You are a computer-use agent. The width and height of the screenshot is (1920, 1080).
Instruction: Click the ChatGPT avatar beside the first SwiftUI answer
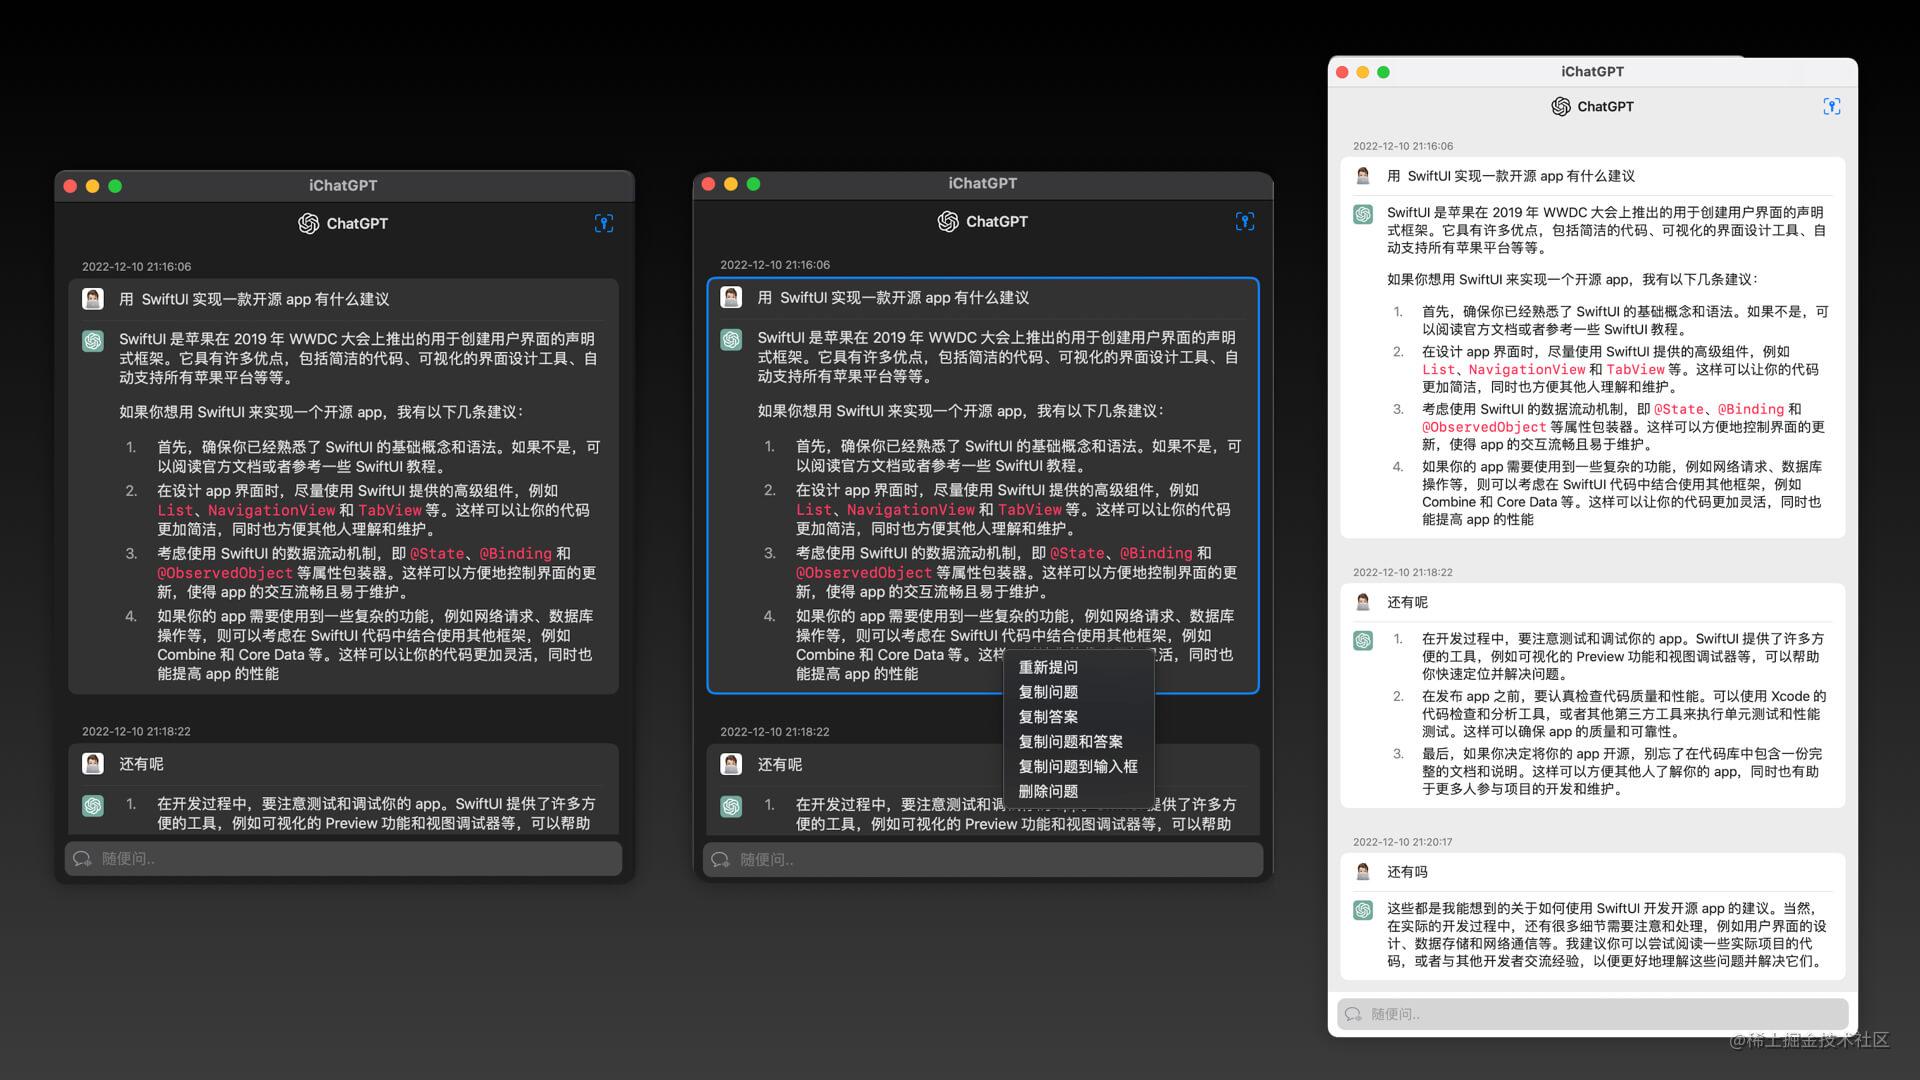click(x=92, y=340)
